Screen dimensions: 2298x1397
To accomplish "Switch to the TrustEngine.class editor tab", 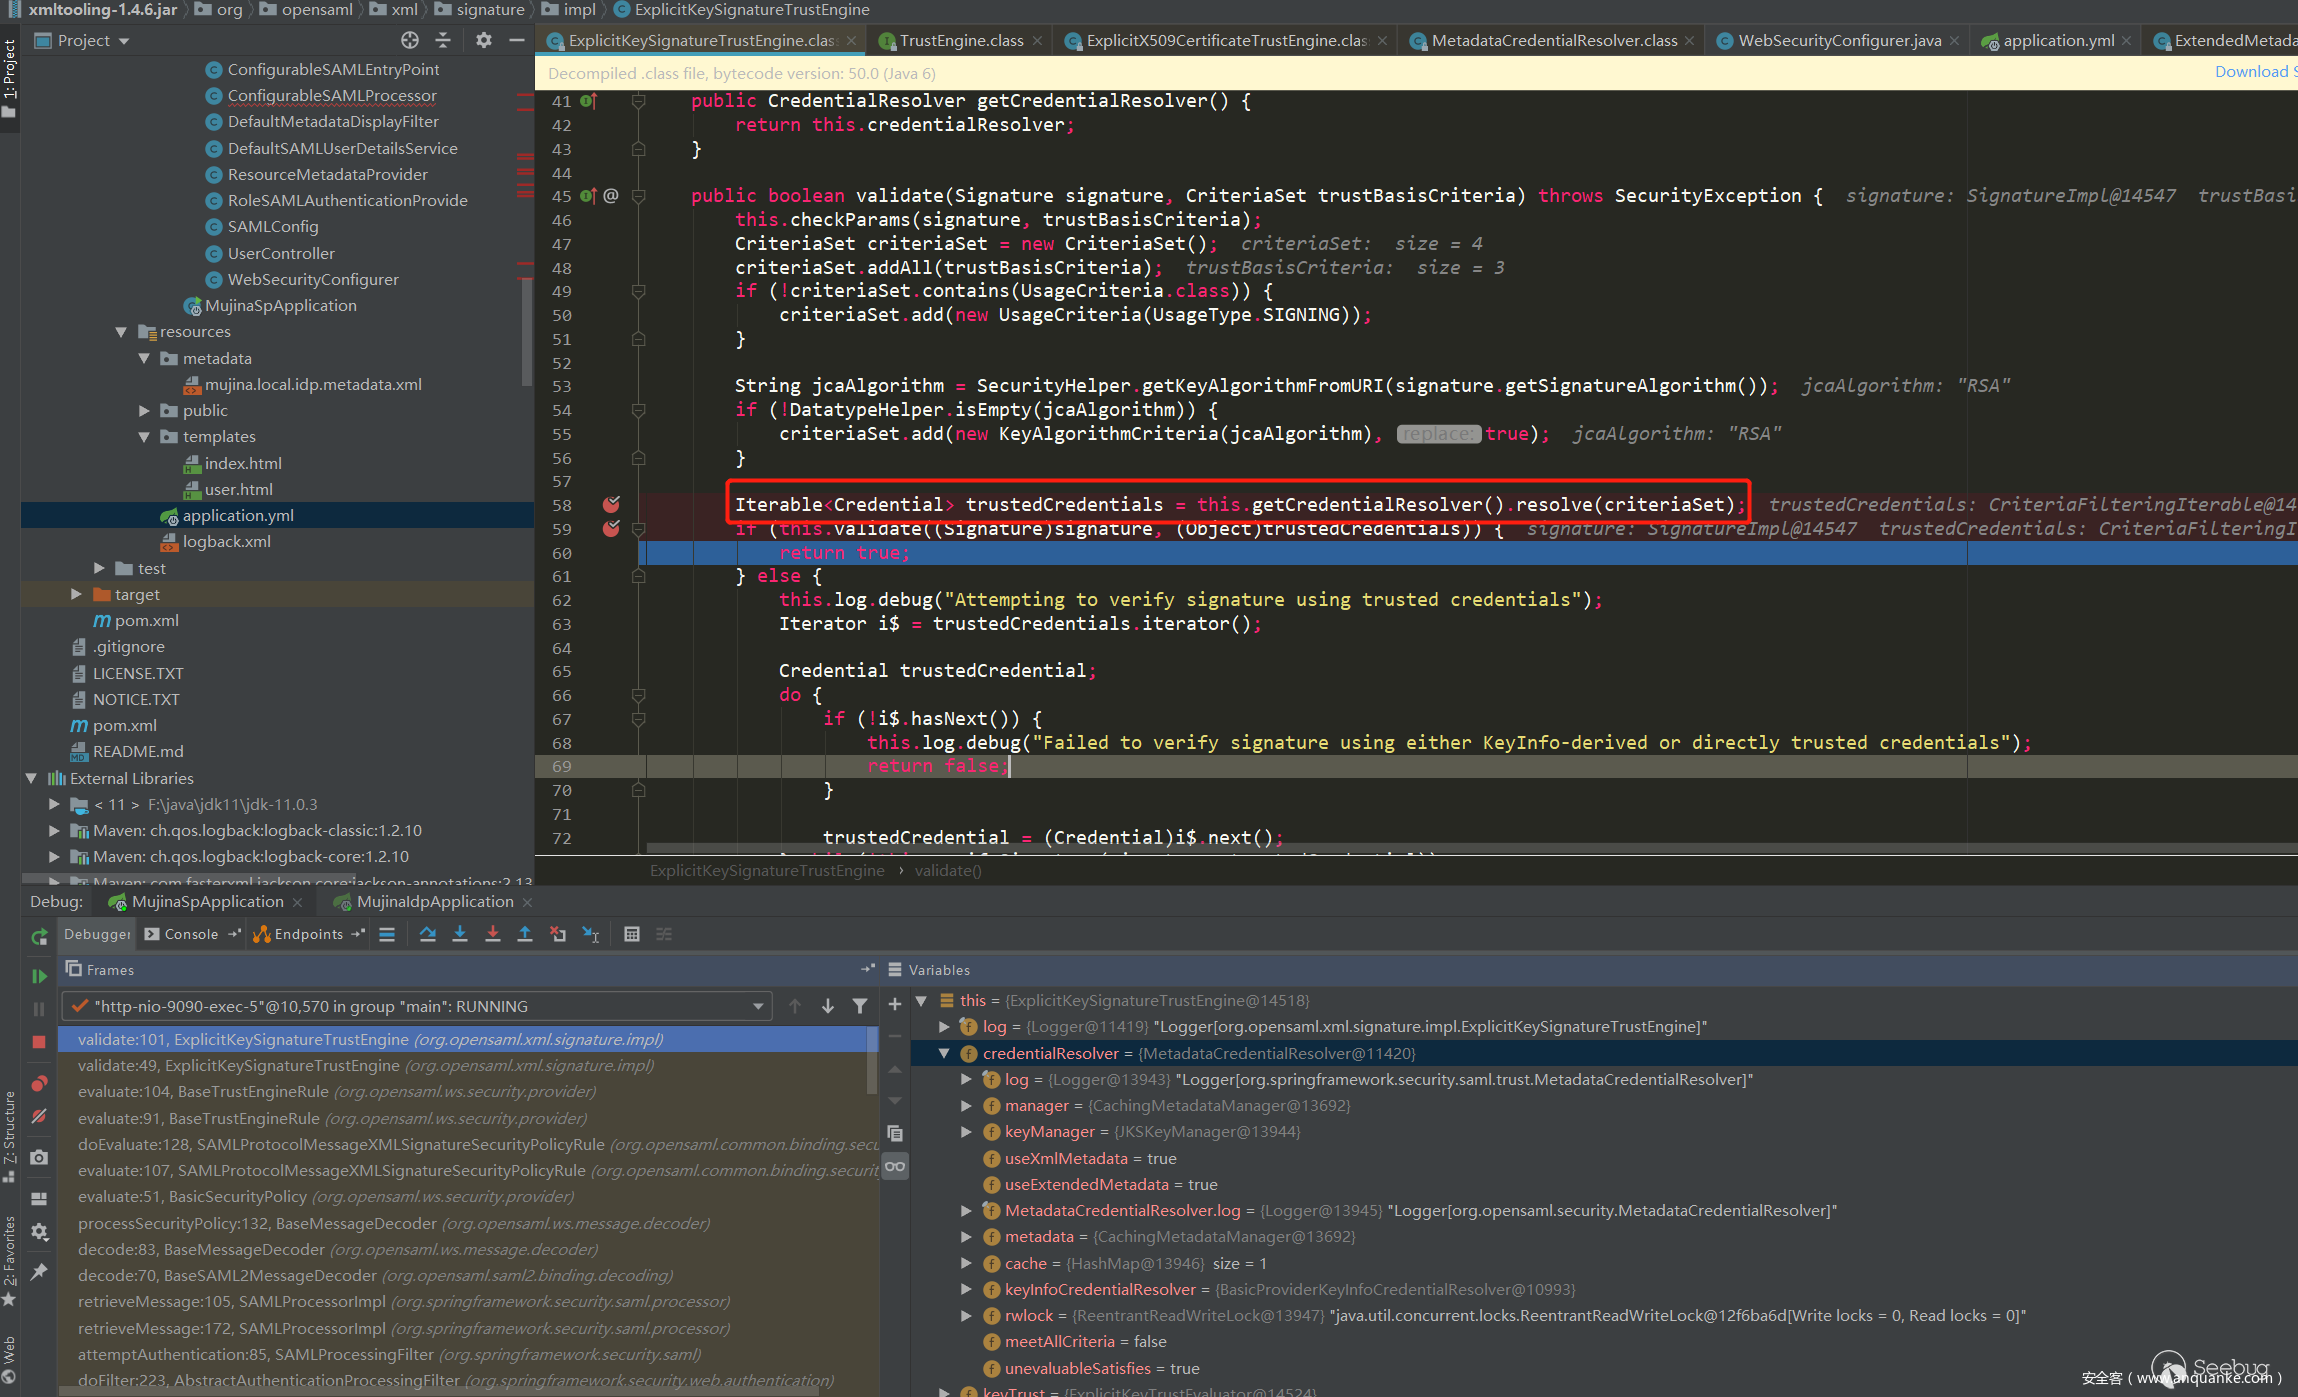I will (960, 41).
